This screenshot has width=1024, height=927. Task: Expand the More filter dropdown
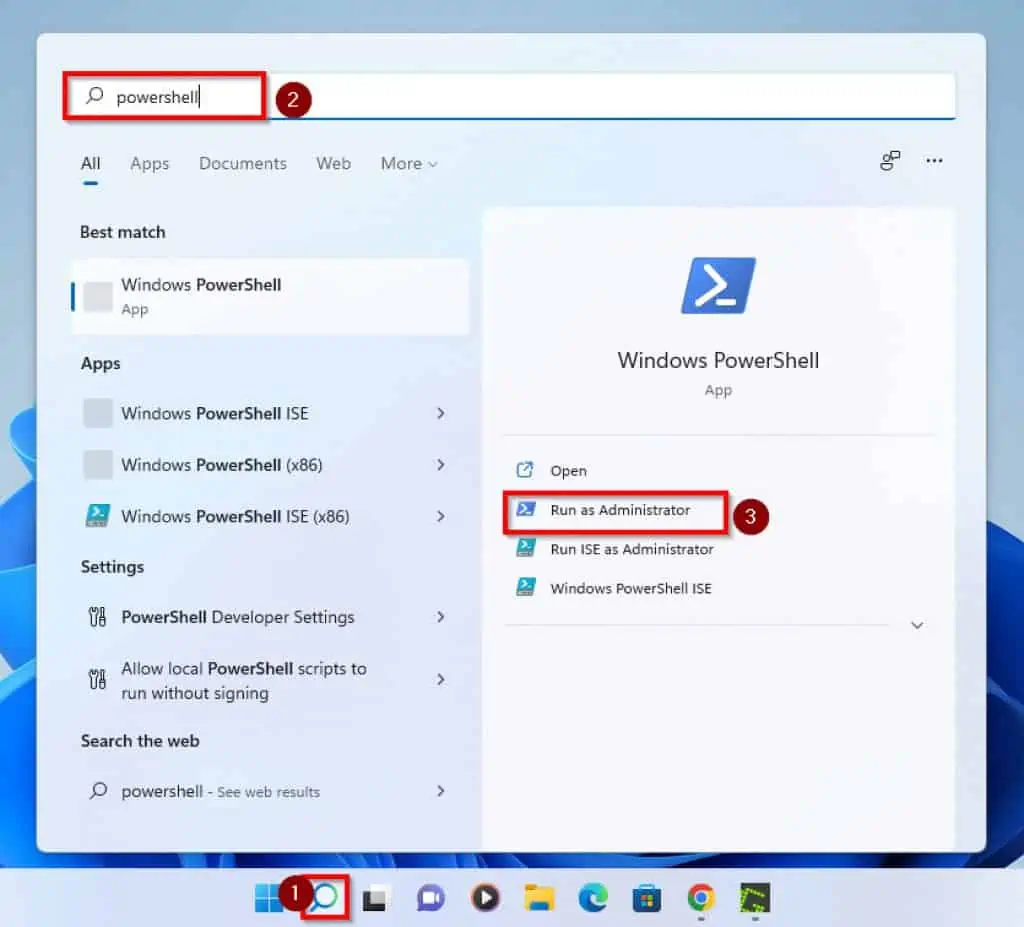point(408,164)
